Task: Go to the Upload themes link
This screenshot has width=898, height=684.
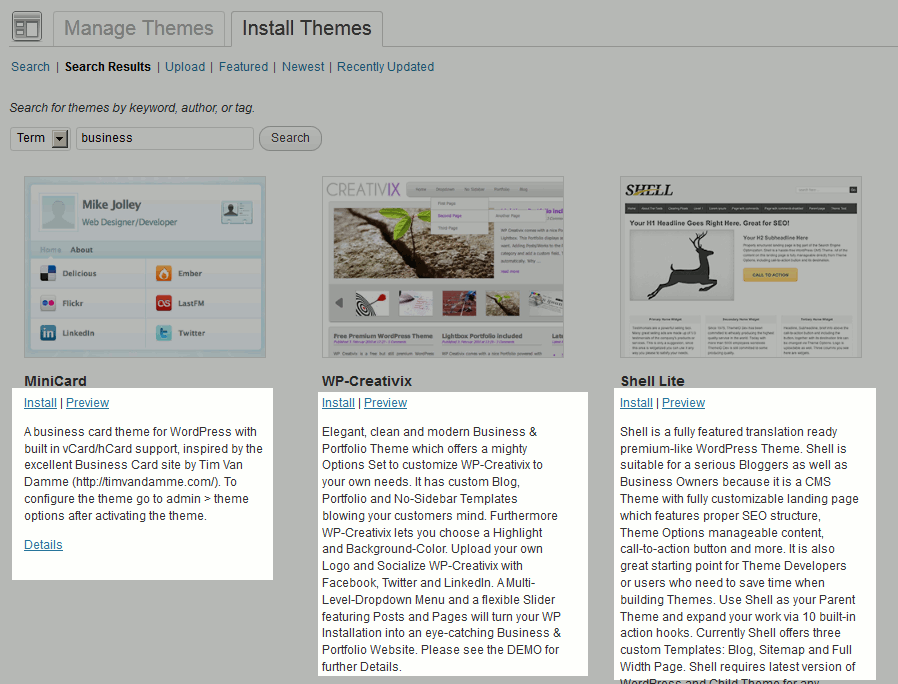Action: pyautogui.click(x=185, y=67)
